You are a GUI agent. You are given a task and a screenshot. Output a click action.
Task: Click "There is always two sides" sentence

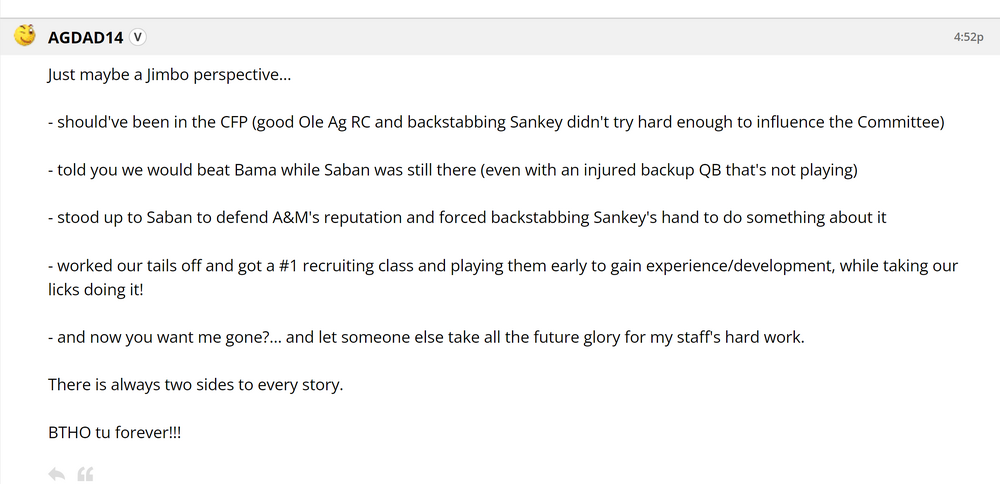[195, 384]
